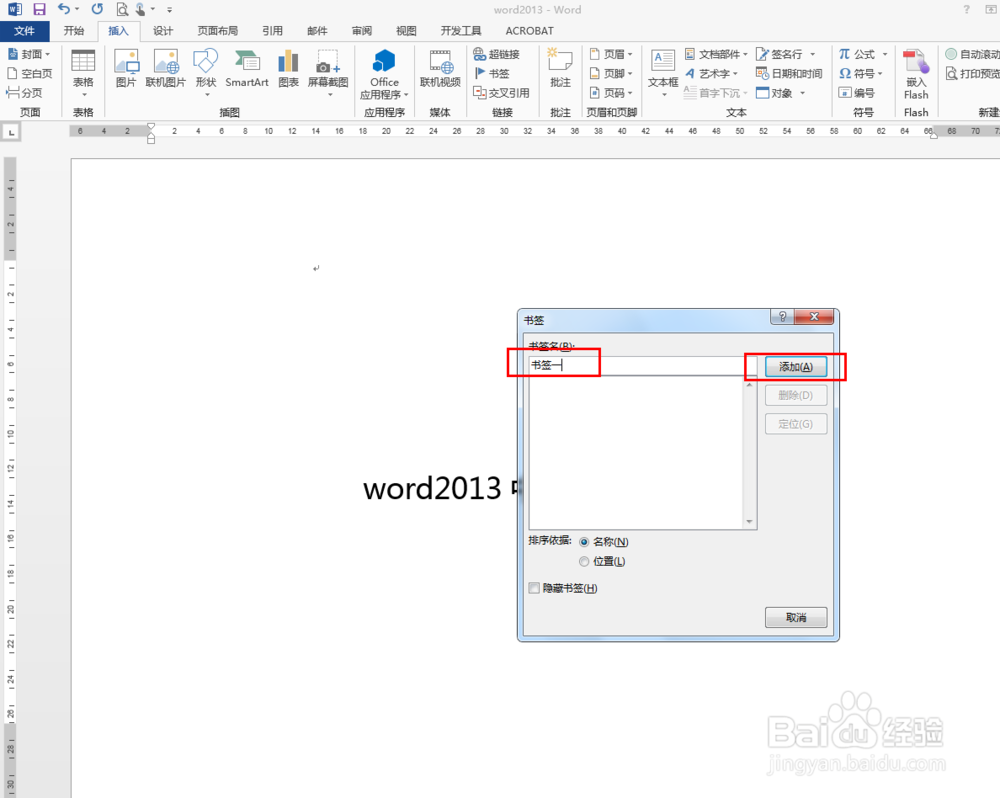Open Customize Quick Access Toolbar dropdown
Viewport: 1000px width, 798px height.
[x=169, y=10]
